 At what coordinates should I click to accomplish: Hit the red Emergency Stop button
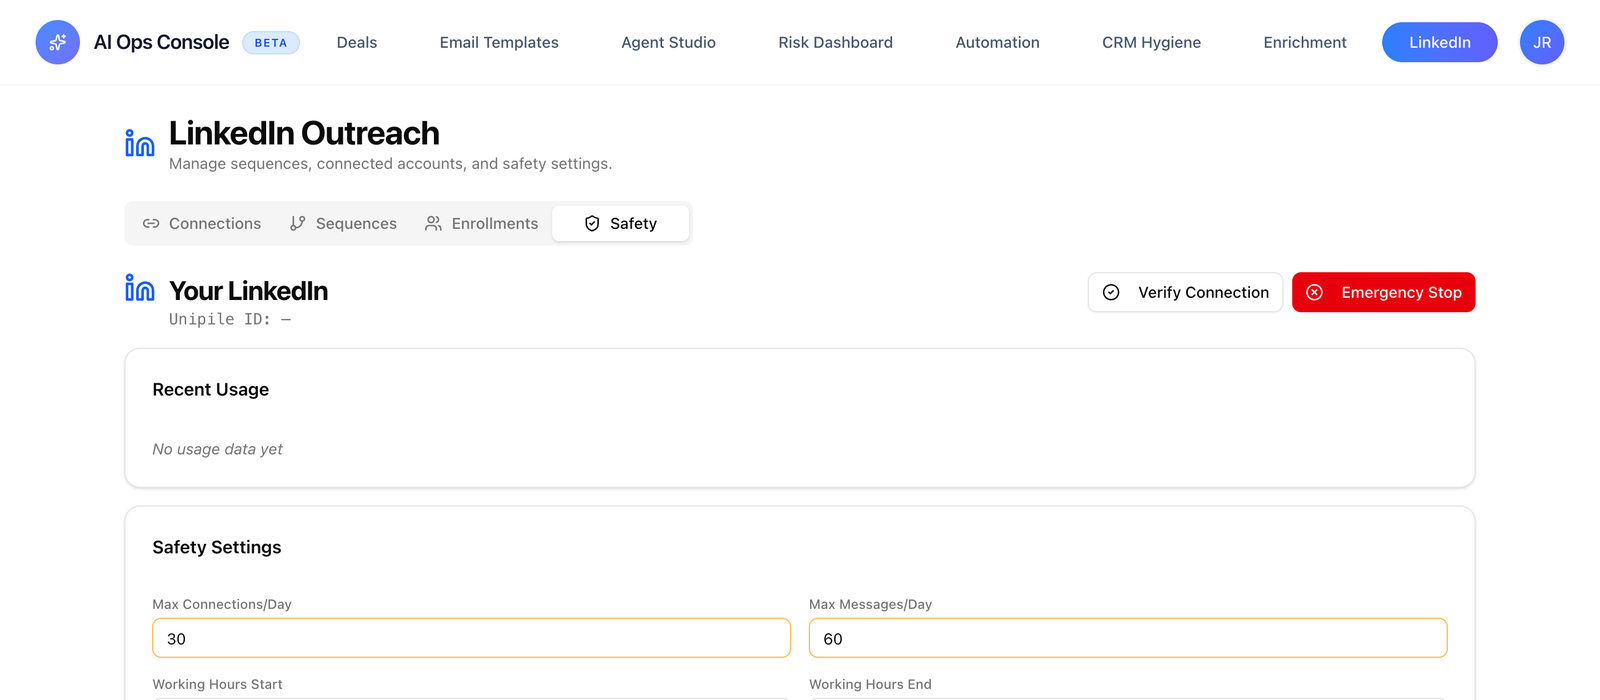[1384, 292]
